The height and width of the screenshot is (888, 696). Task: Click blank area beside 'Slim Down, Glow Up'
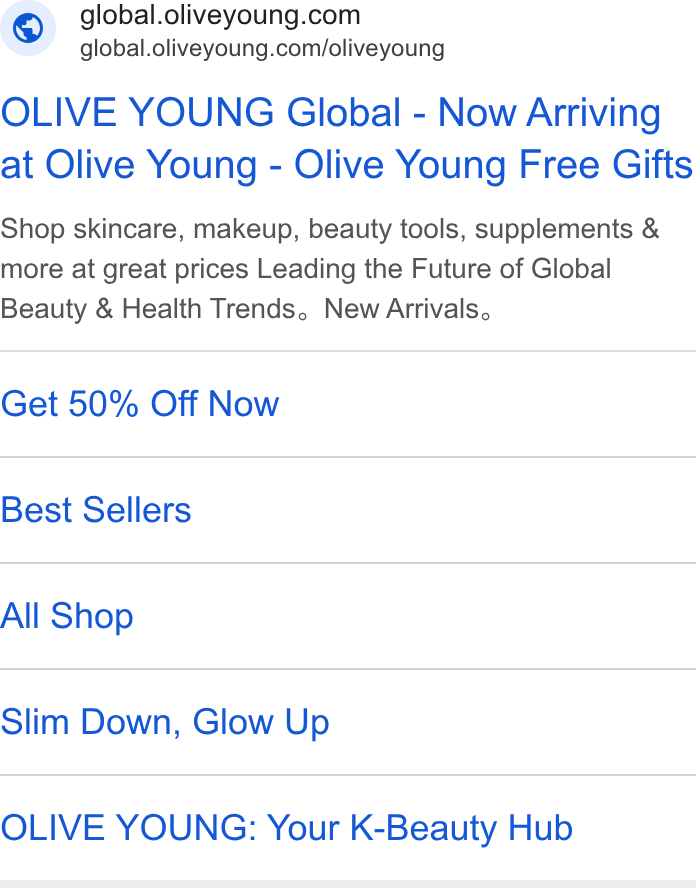pyautogui.click(x=513, y=722)
